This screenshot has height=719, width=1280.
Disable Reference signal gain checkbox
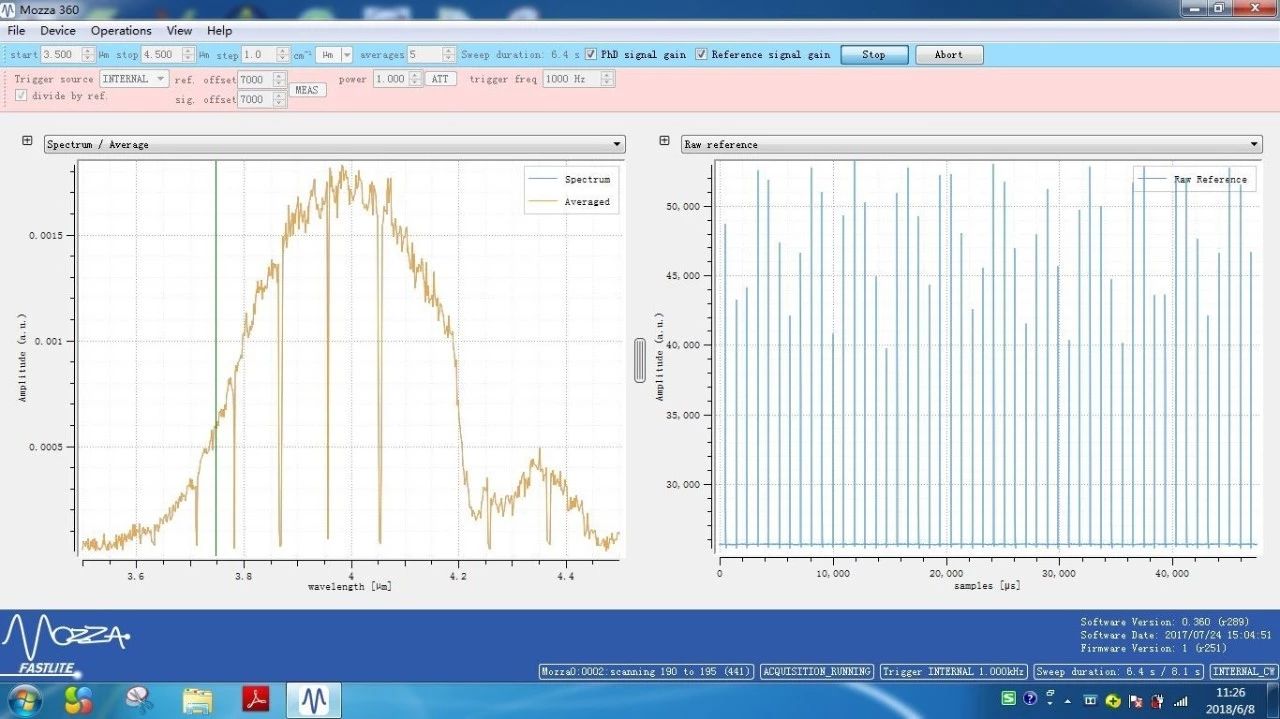[x=702, y=54]
